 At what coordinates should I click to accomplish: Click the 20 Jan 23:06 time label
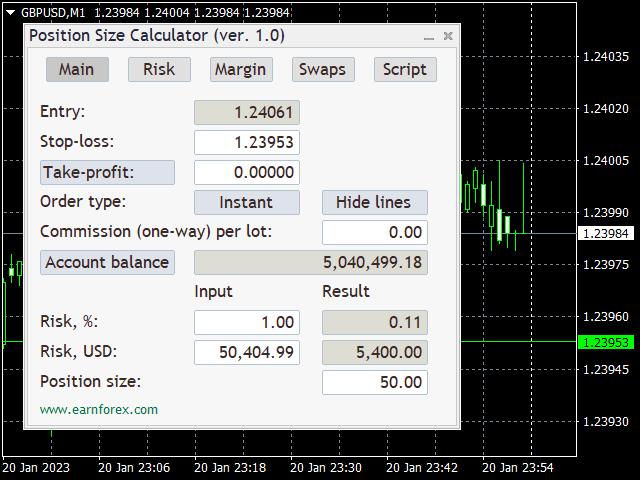point(134,467)
